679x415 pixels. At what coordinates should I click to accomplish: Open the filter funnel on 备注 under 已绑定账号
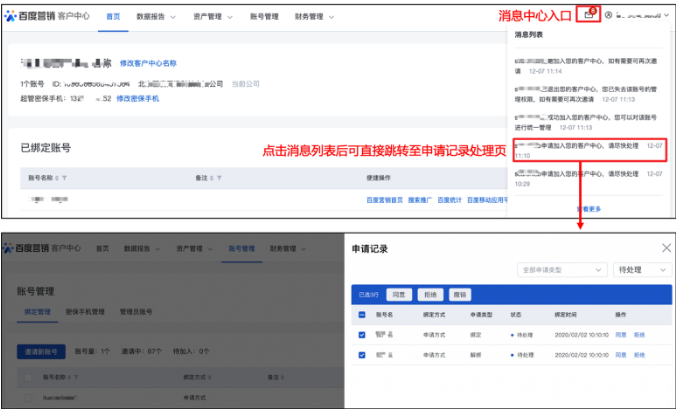219,178
